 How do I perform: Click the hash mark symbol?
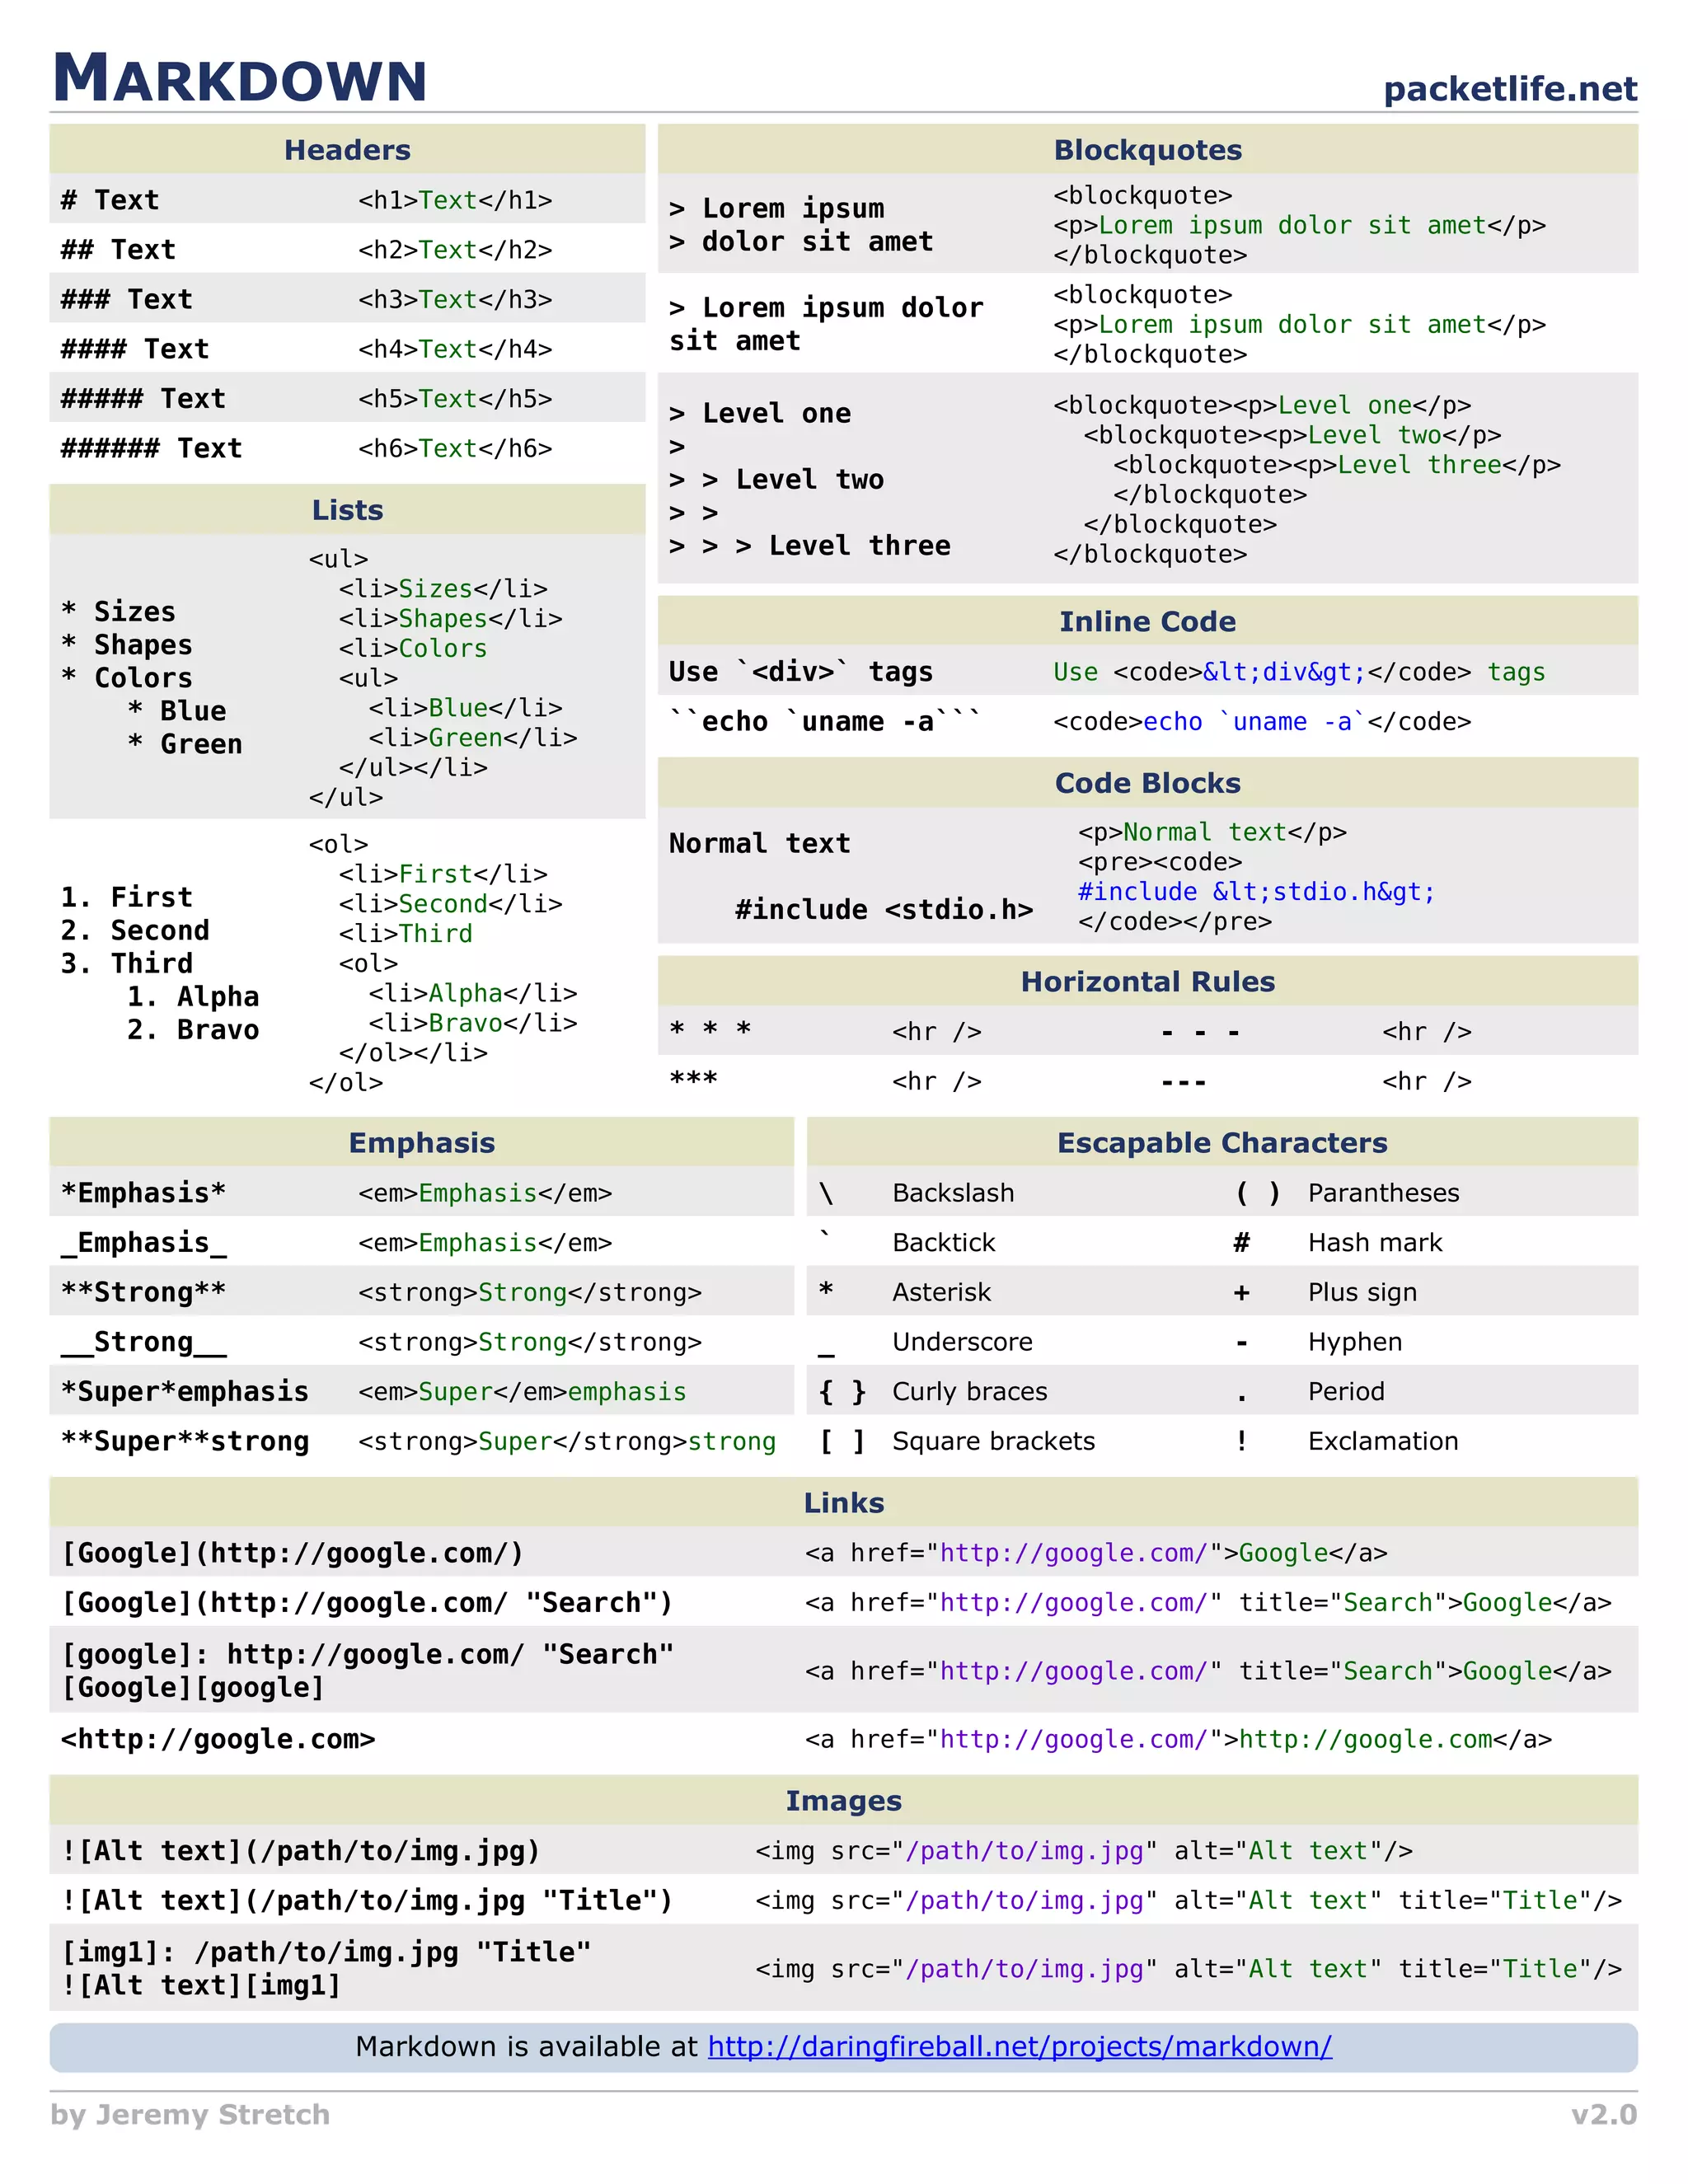click(x=1241, y=1243)
